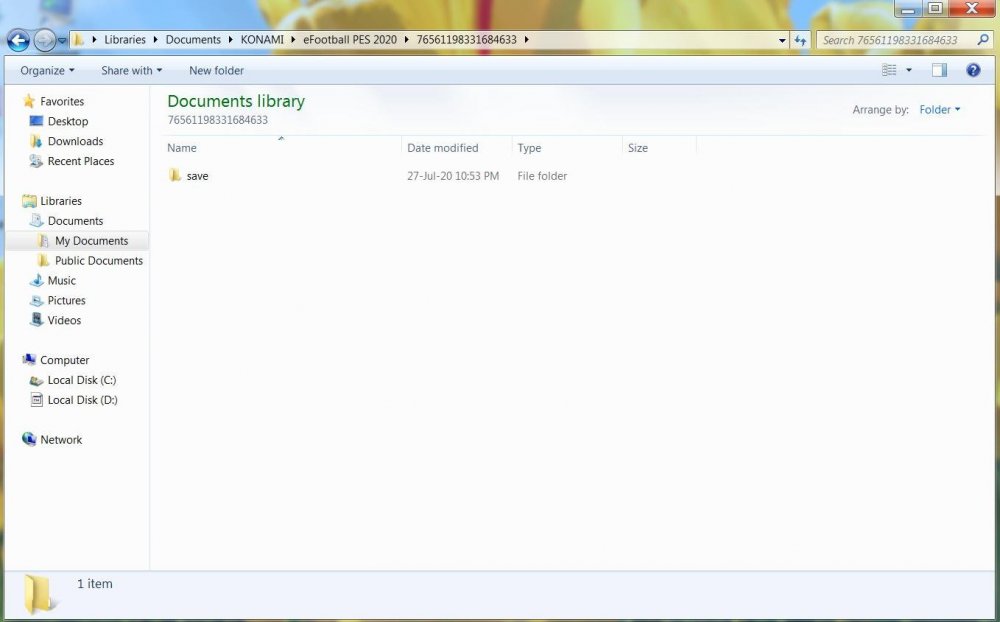Click in the search input field

click(895, 40)
